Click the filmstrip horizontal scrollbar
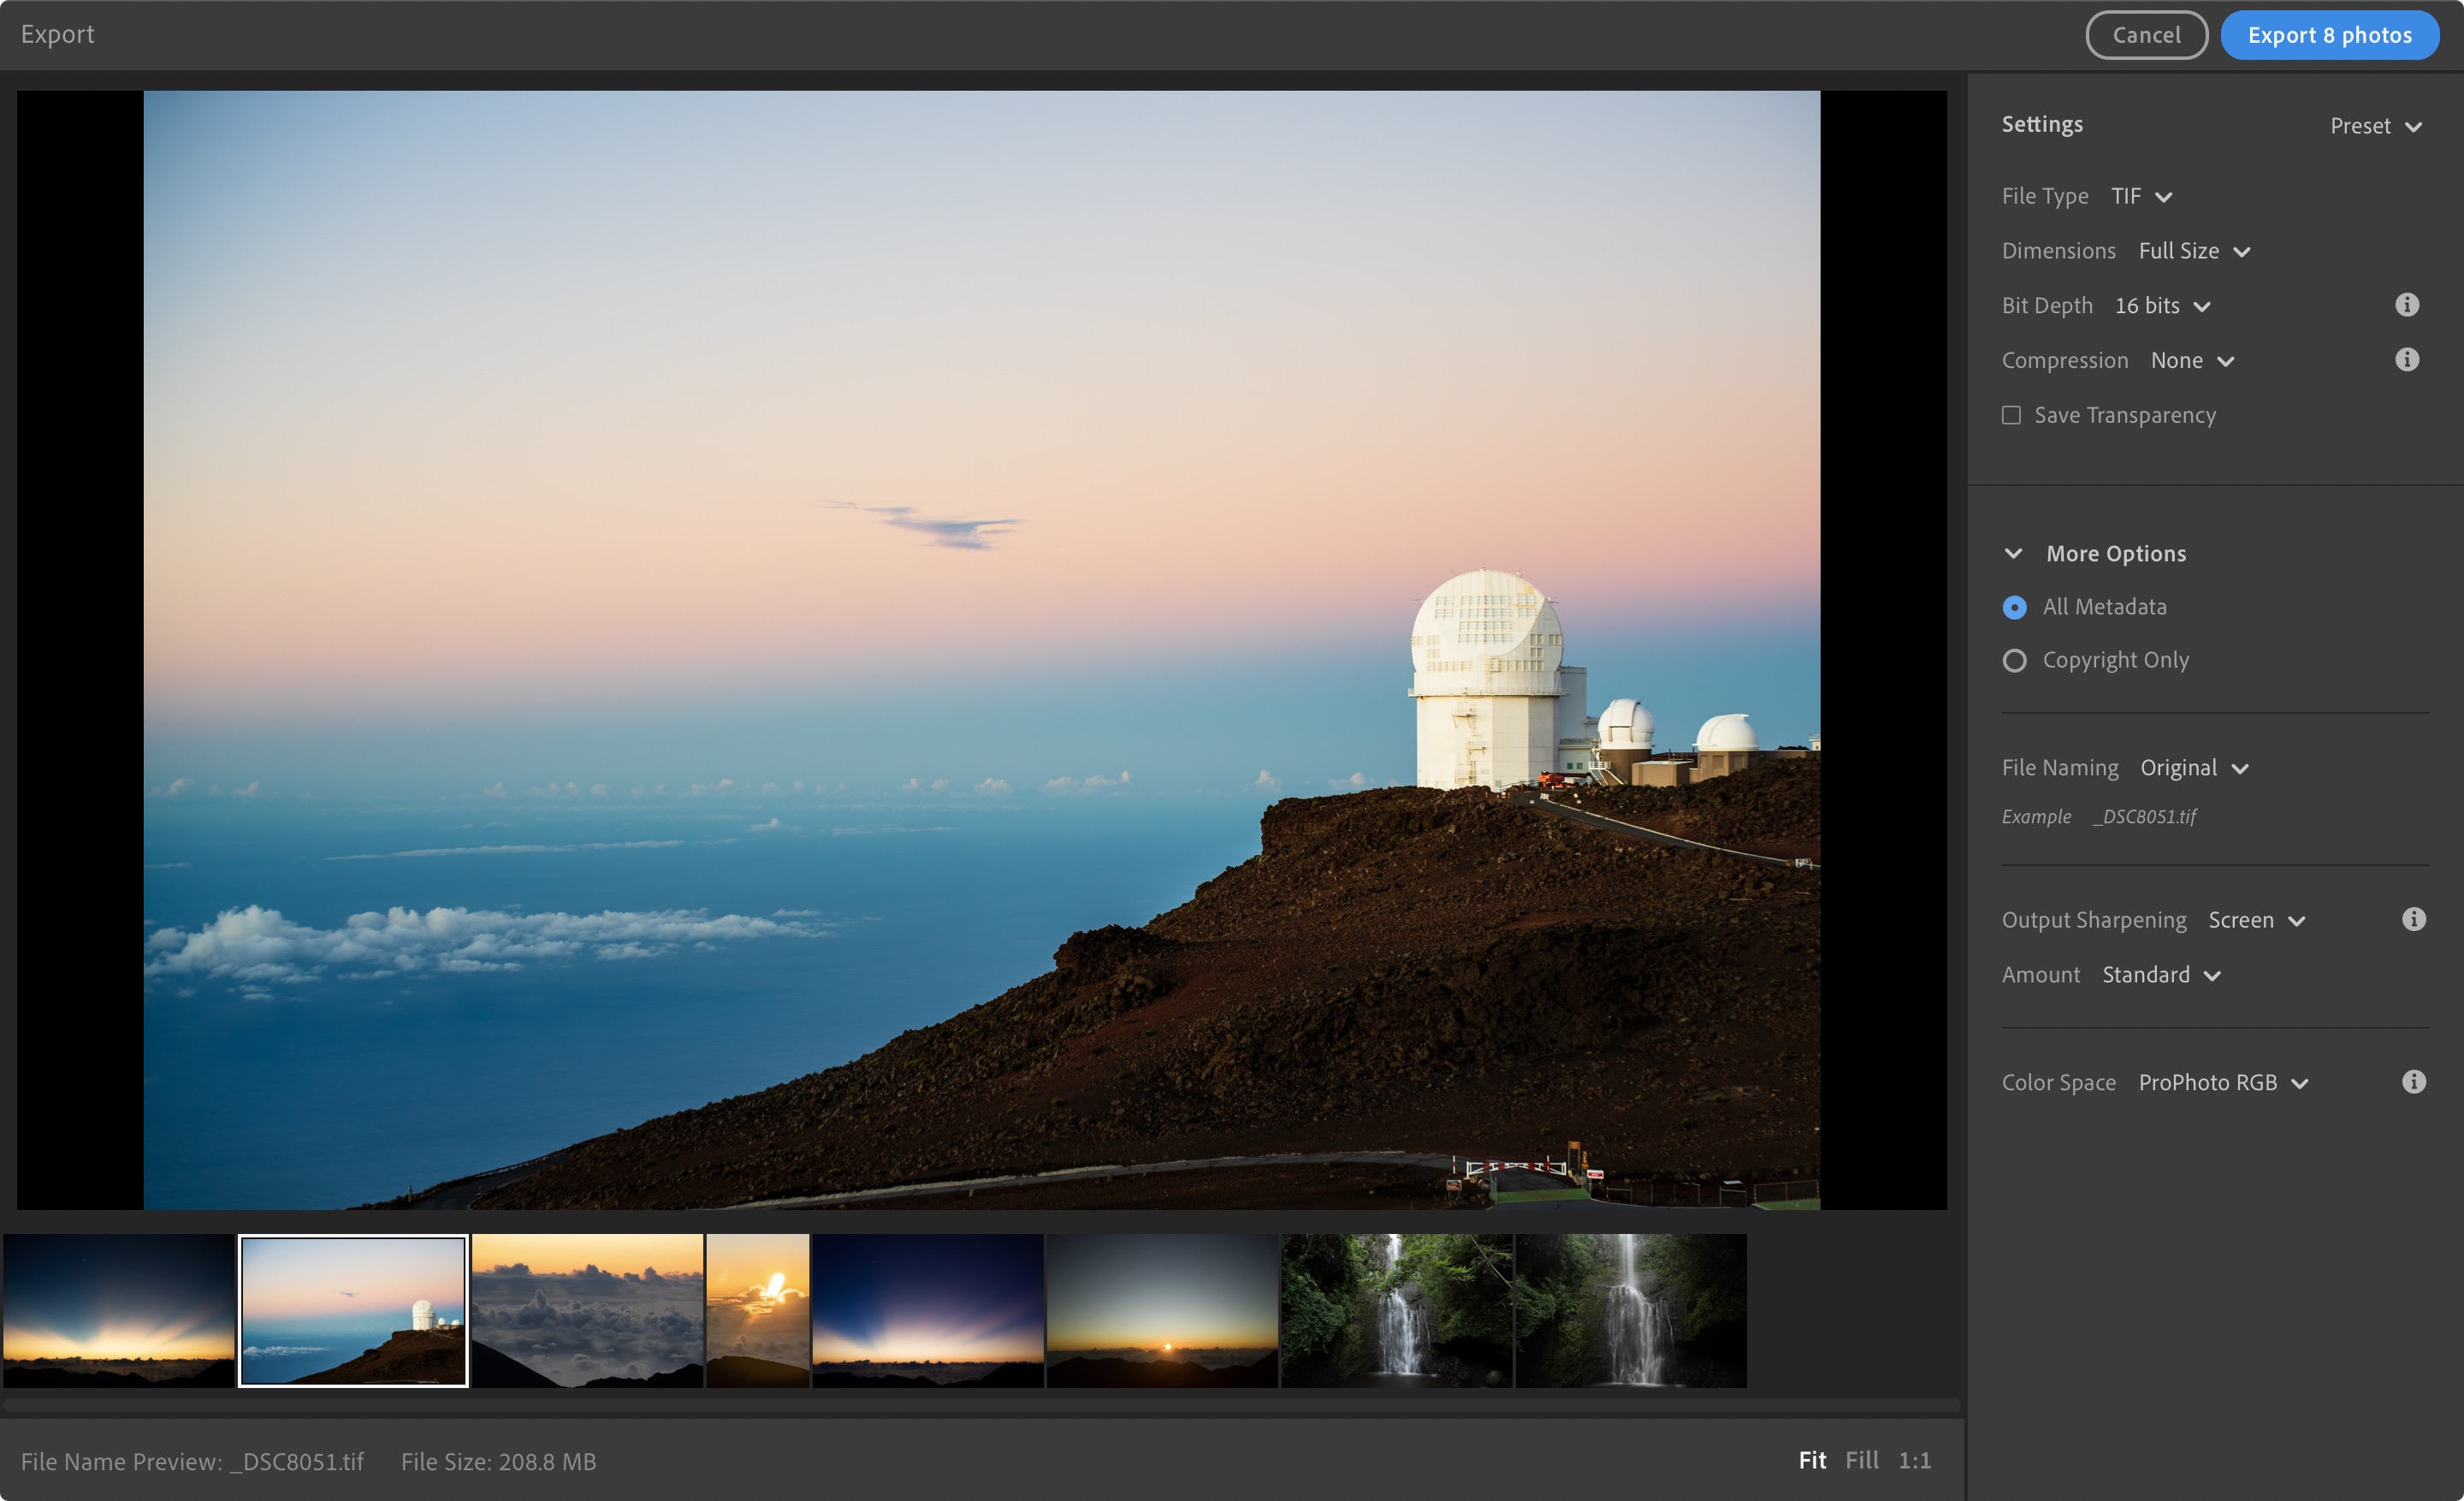Screen dimensions: 2464x1501 point(980,1405)
